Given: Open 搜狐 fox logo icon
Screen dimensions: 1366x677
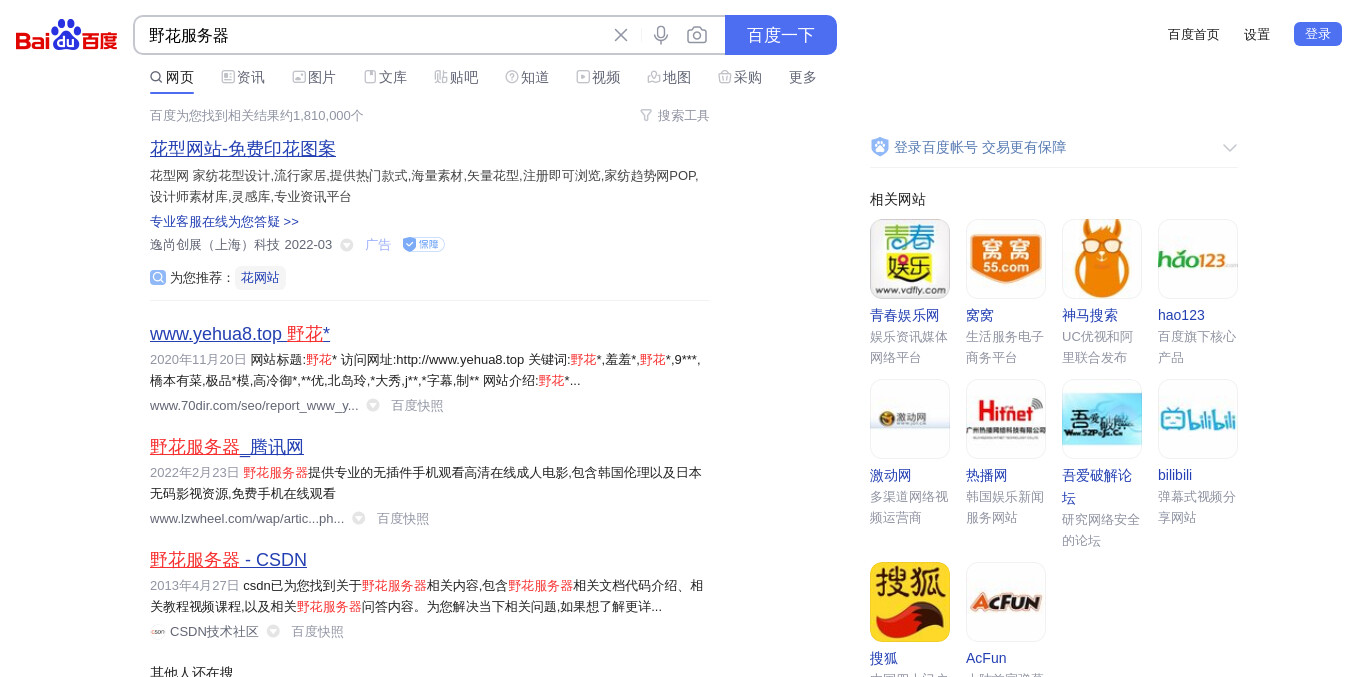Looking at the screenshot, I should (x=910, y=602).
